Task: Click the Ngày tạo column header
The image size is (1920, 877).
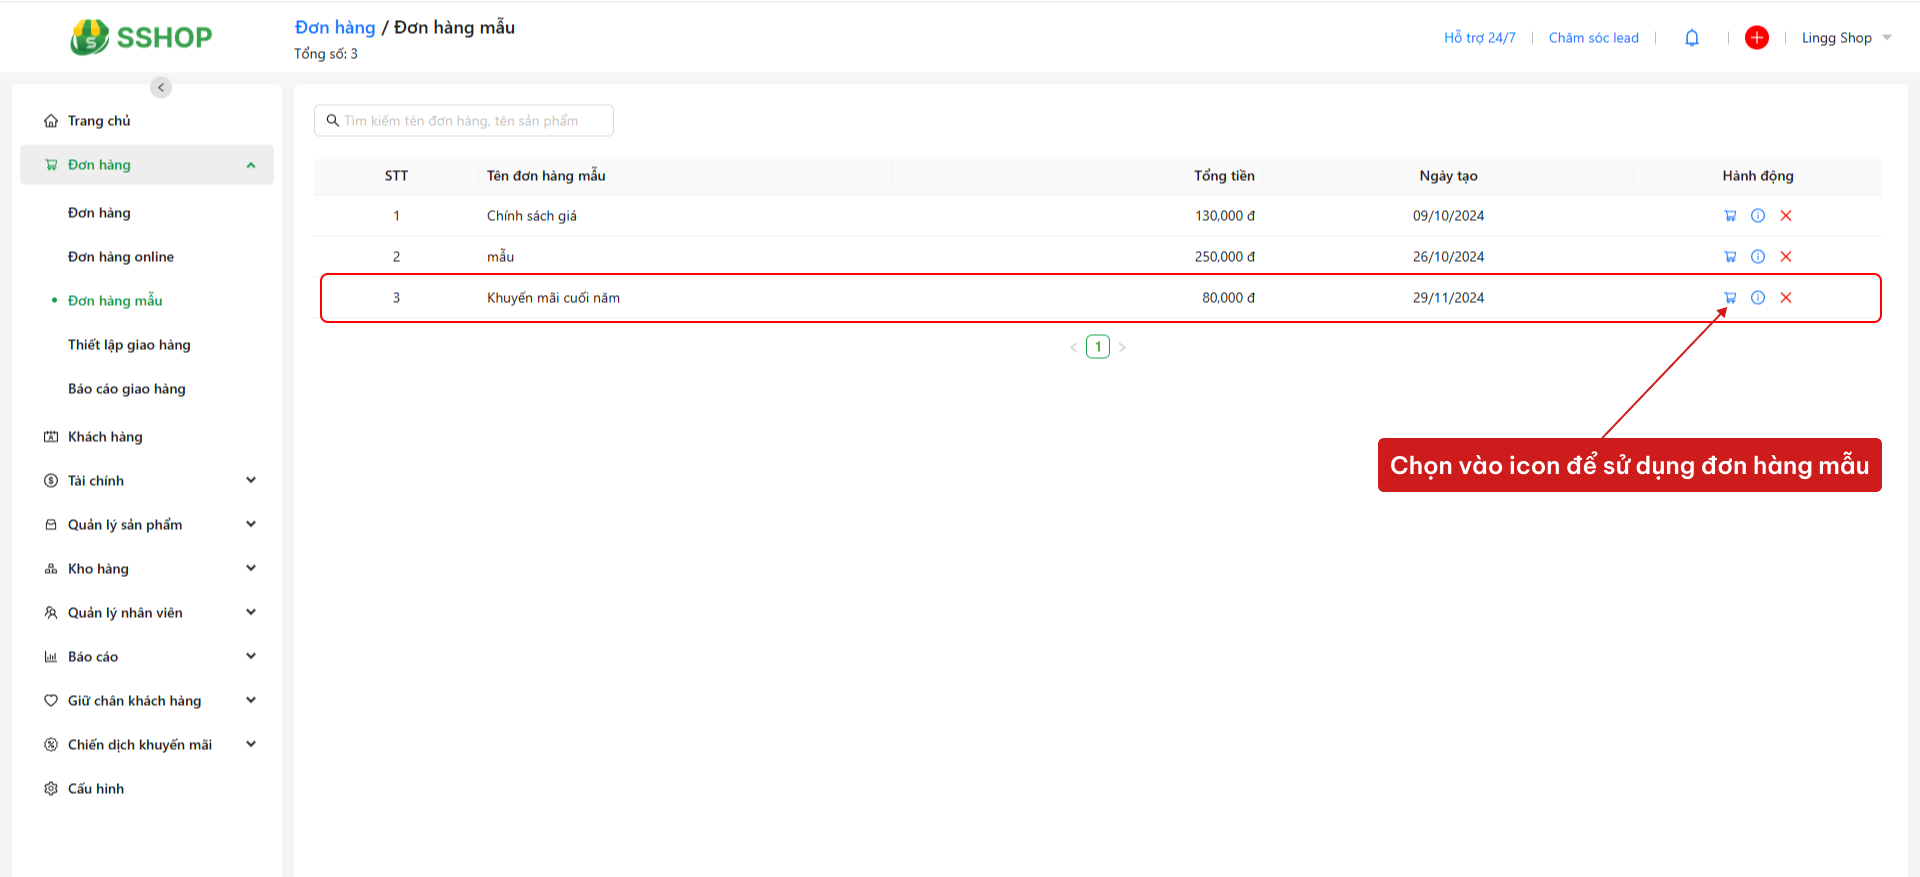Action: point(1448,176)
